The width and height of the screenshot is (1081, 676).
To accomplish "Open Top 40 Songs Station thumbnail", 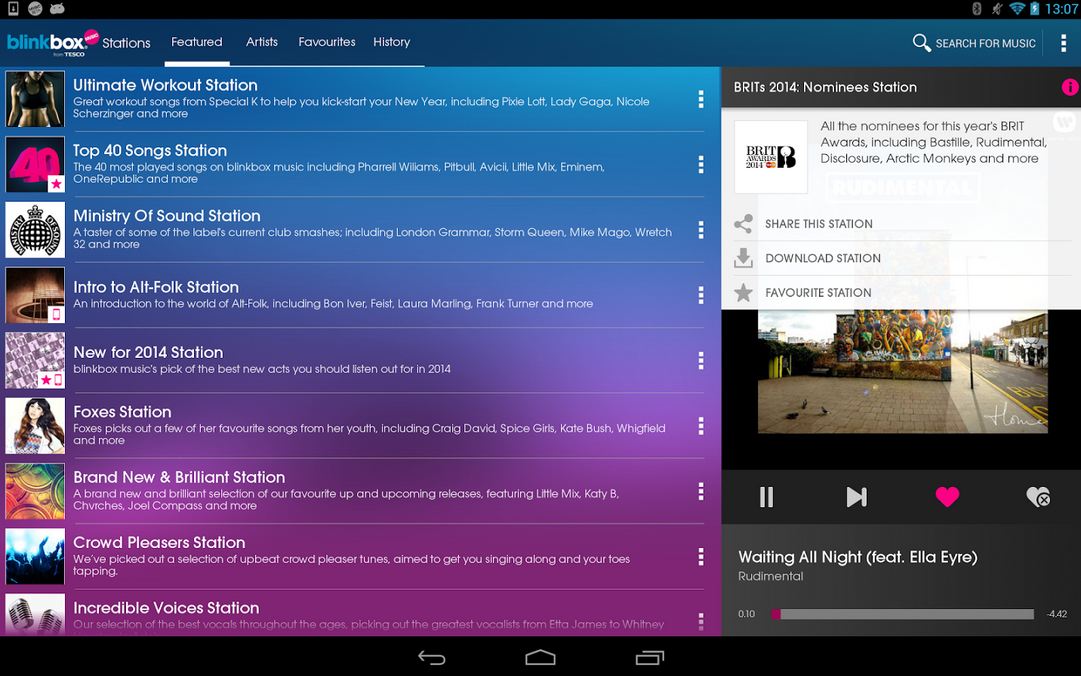I will tap(35, 164).
